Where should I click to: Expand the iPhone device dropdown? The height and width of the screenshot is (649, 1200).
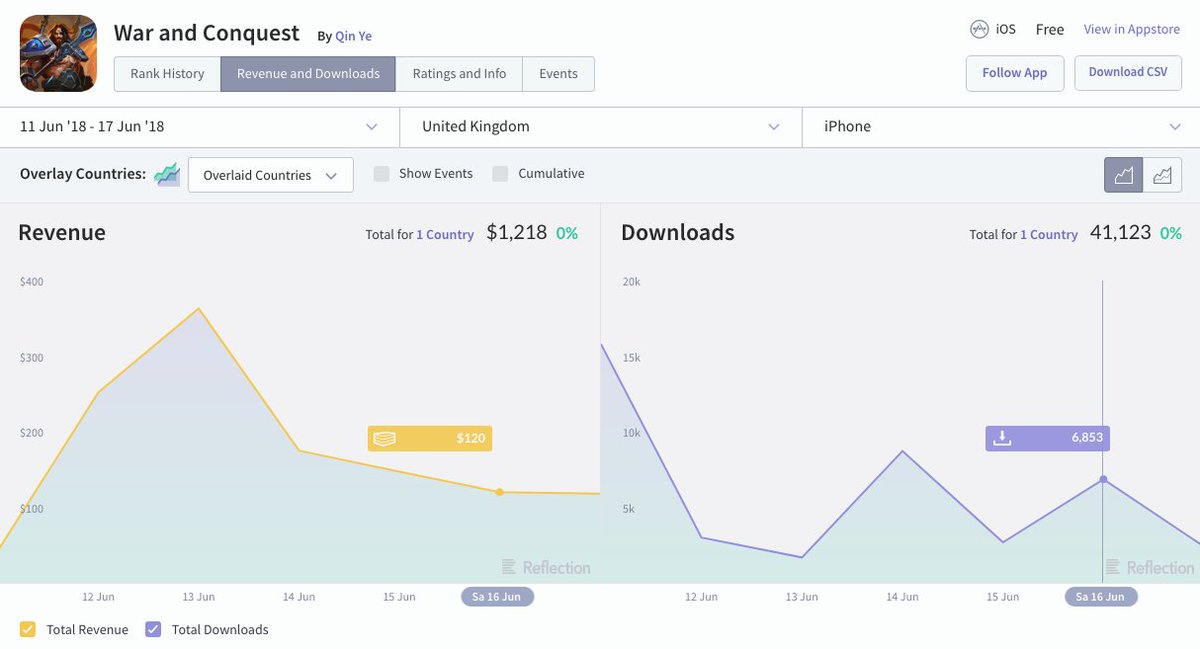pos(1001,127)
